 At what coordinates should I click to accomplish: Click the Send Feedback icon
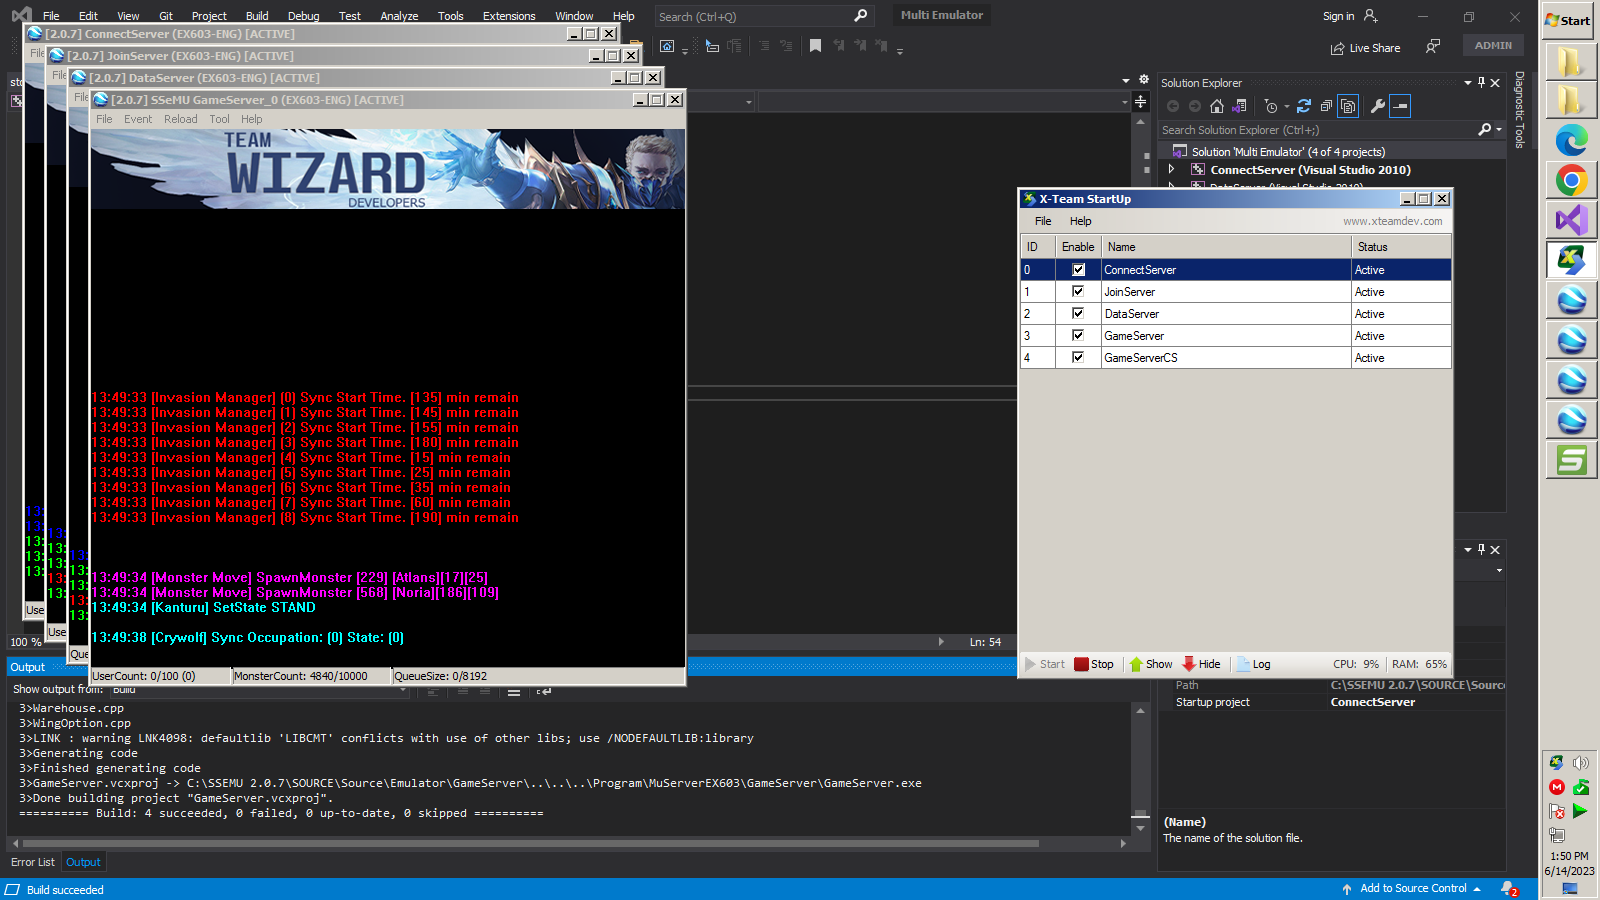pos(1433,47)
